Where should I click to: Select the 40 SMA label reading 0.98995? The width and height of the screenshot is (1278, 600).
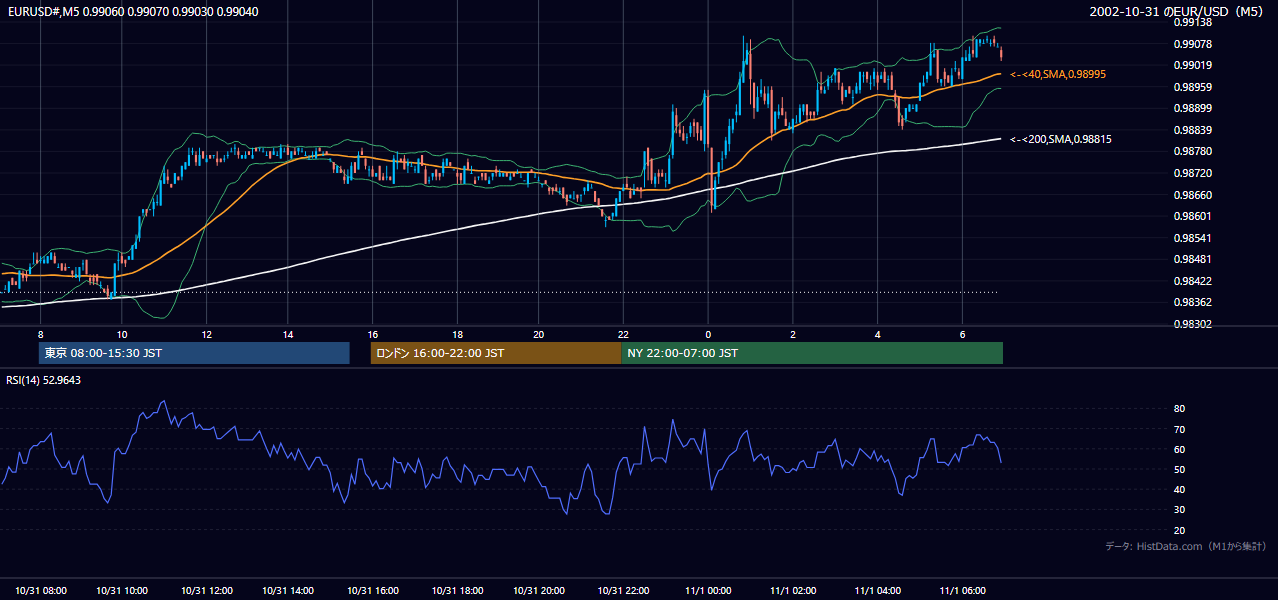tap(1058, 75)
